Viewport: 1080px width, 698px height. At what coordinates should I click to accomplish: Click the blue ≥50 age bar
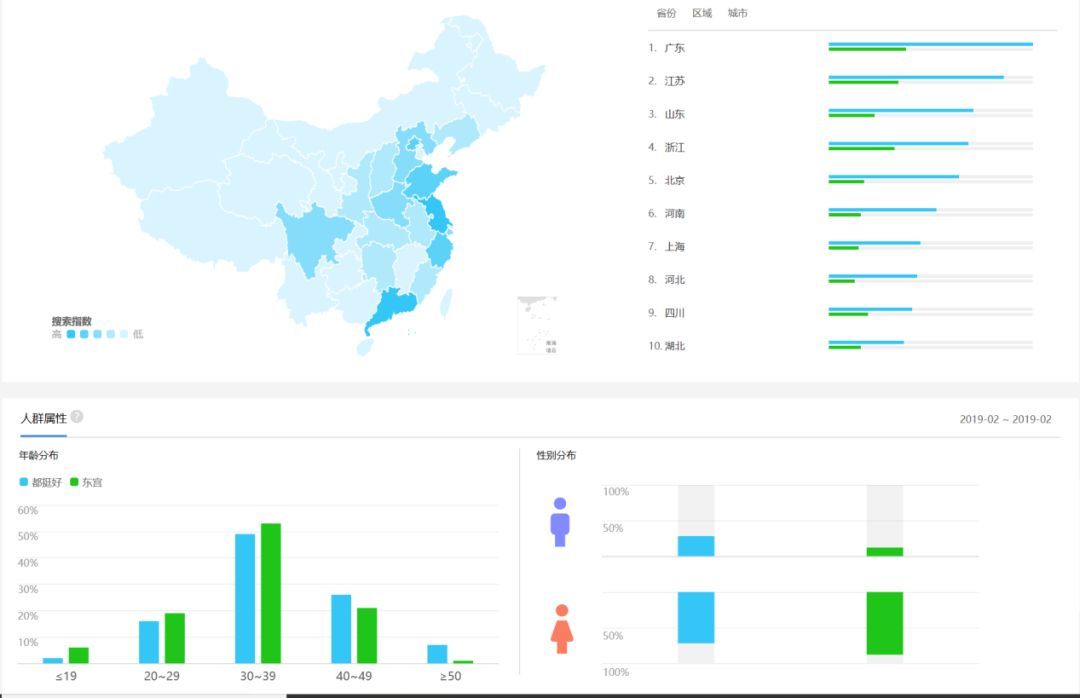coord(437,654)
